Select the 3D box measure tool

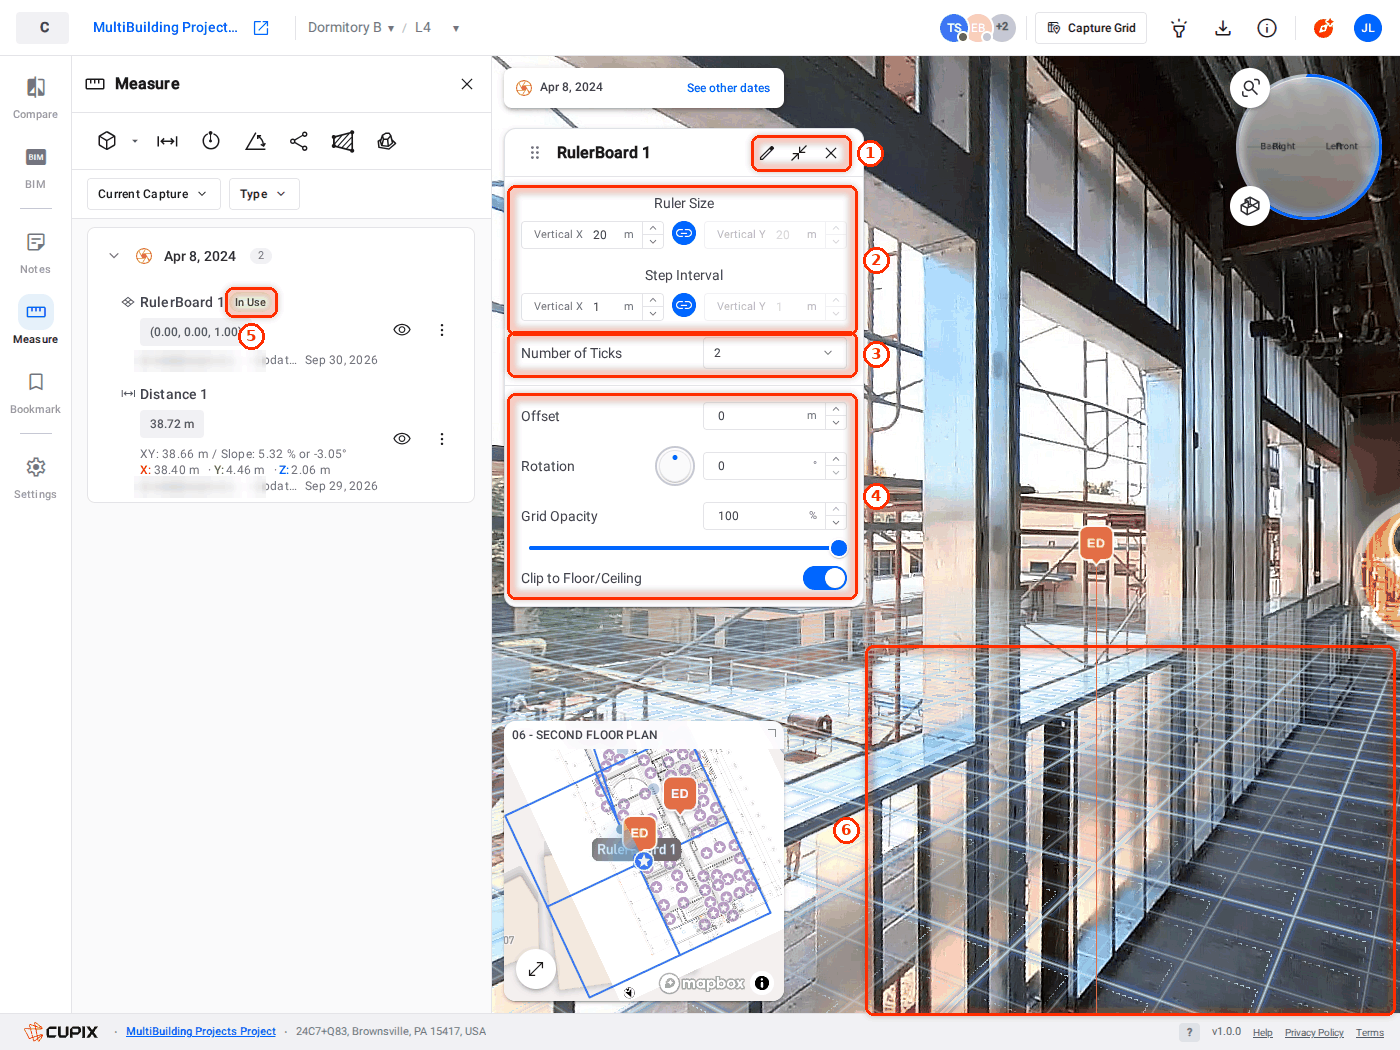tap(107, 141)
